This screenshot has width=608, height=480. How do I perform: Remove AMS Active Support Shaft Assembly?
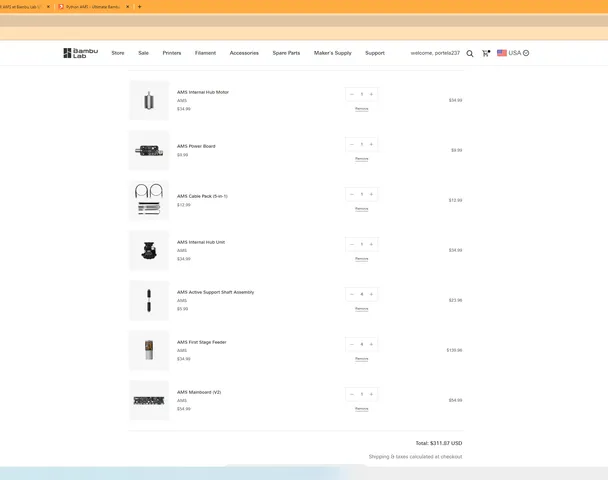click(x=361, y=308)
